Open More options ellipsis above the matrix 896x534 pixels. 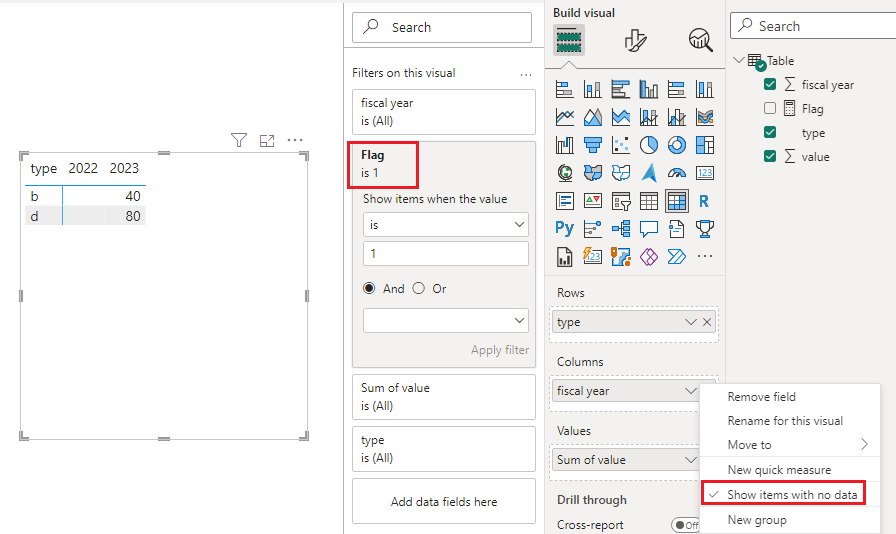[x=295, y=140]
